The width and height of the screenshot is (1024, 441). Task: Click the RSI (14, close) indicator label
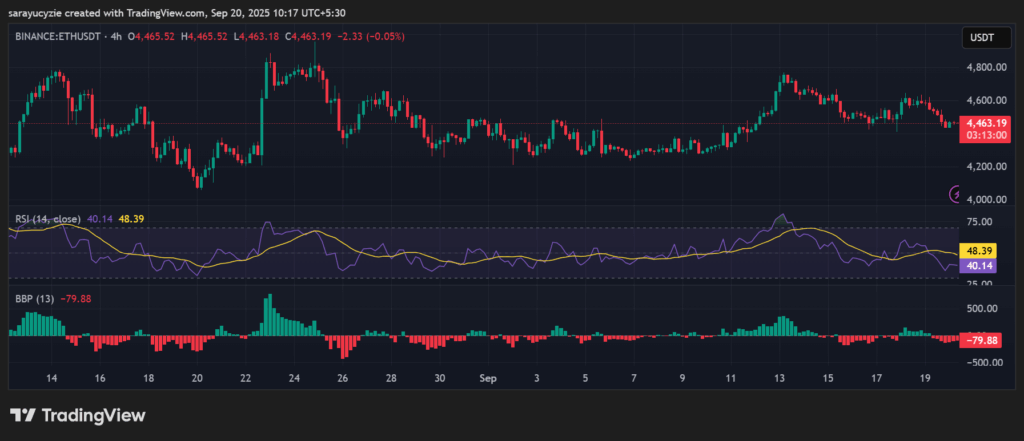(x=48, y=219)
